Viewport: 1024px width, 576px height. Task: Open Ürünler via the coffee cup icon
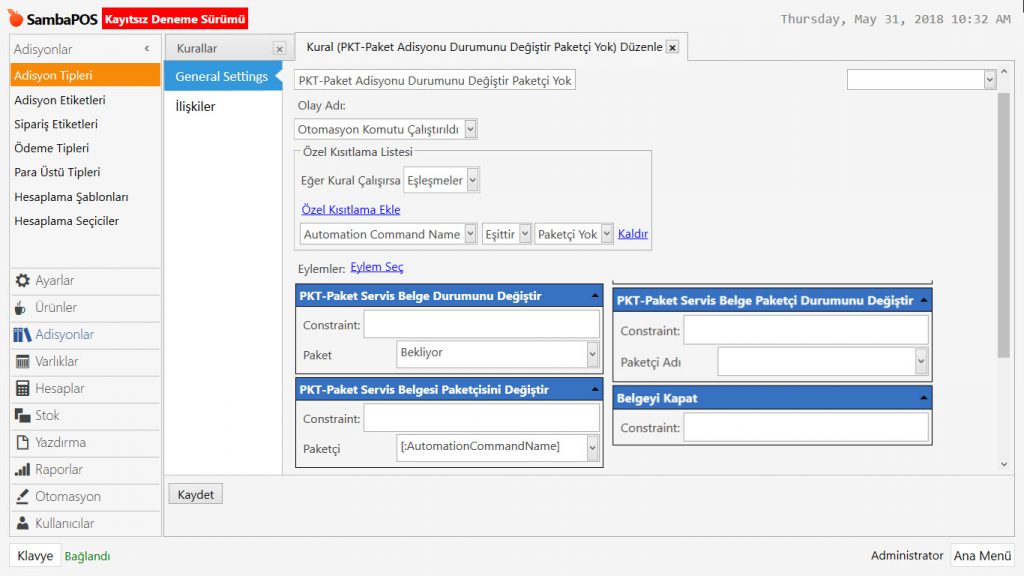(22, 308)
